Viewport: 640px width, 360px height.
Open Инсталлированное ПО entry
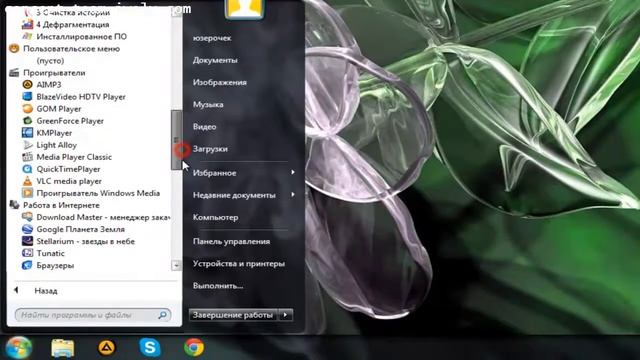click(81, 36)
